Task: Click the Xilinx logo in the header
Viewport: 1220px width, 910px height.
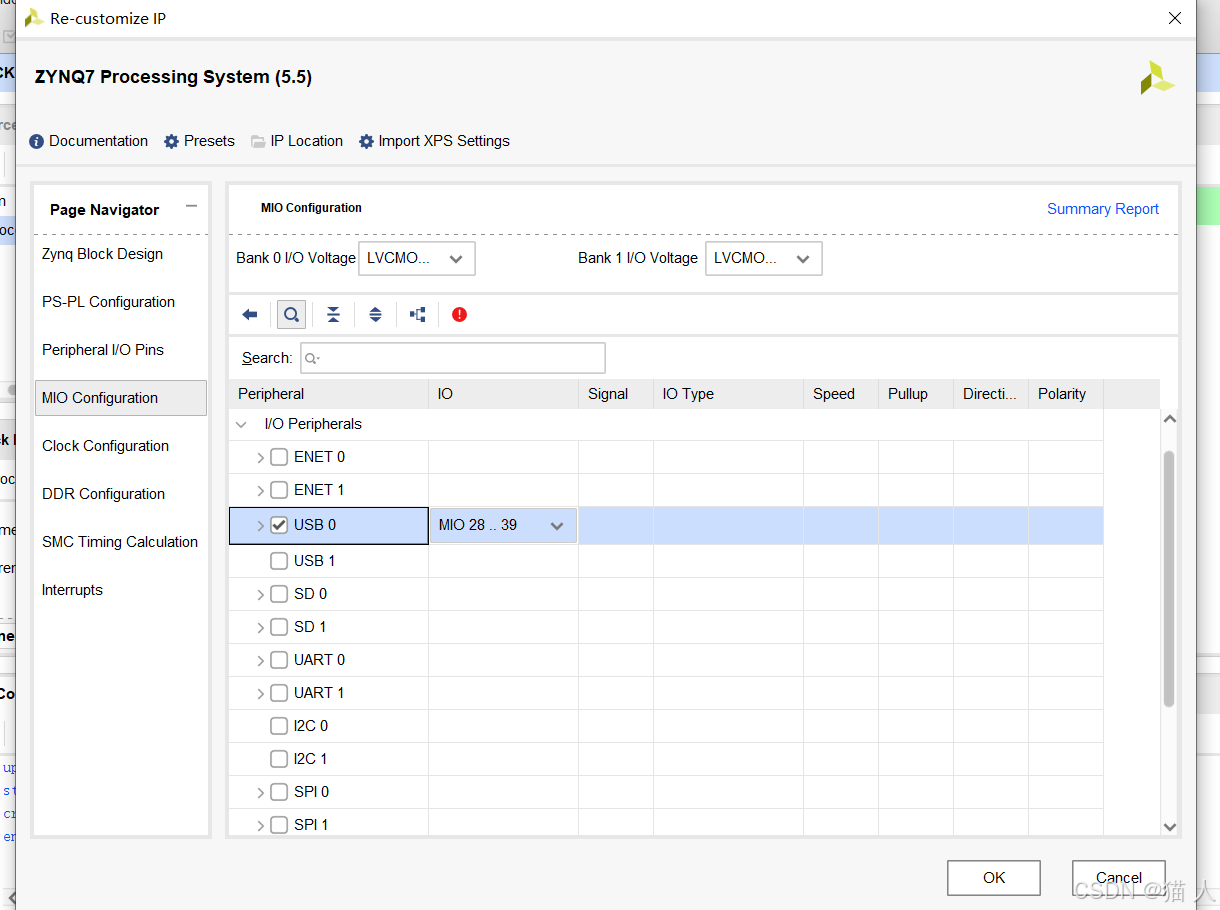Action: point(1156,78)
